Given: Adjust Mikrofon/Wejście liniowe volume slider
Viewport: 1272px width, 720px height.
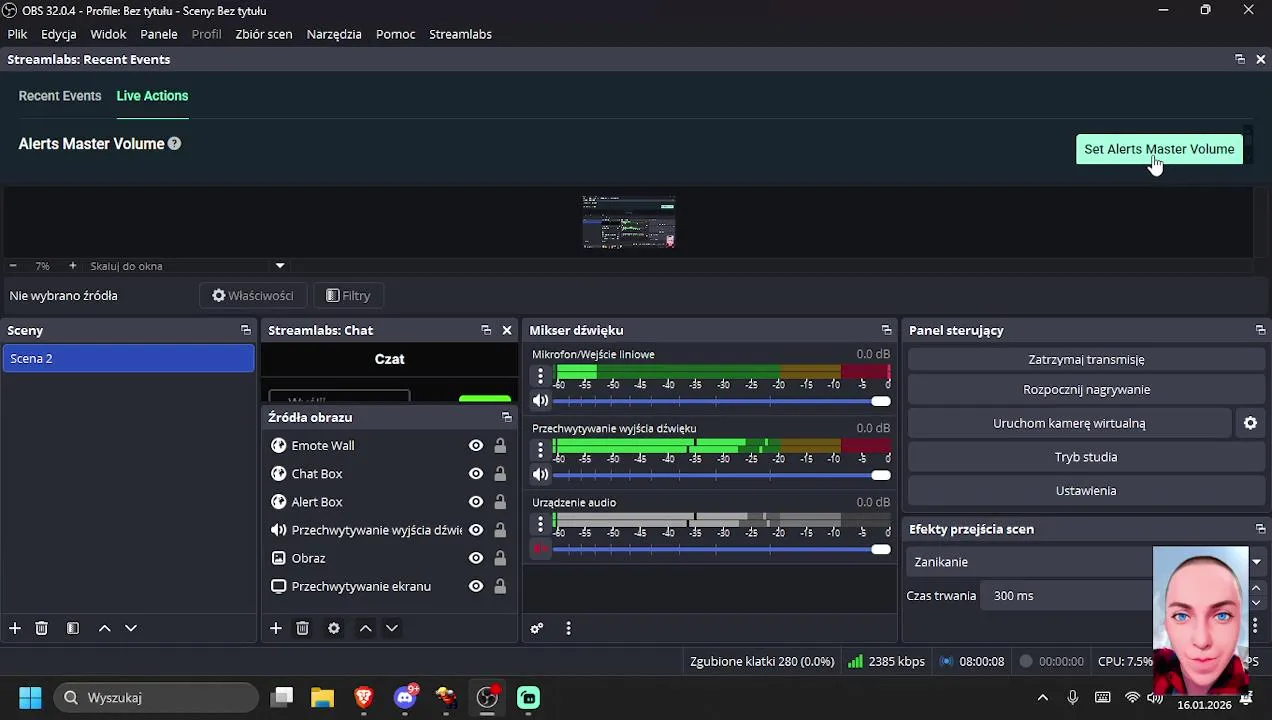Looking at the screenshot, I should [x=721, y=401].
